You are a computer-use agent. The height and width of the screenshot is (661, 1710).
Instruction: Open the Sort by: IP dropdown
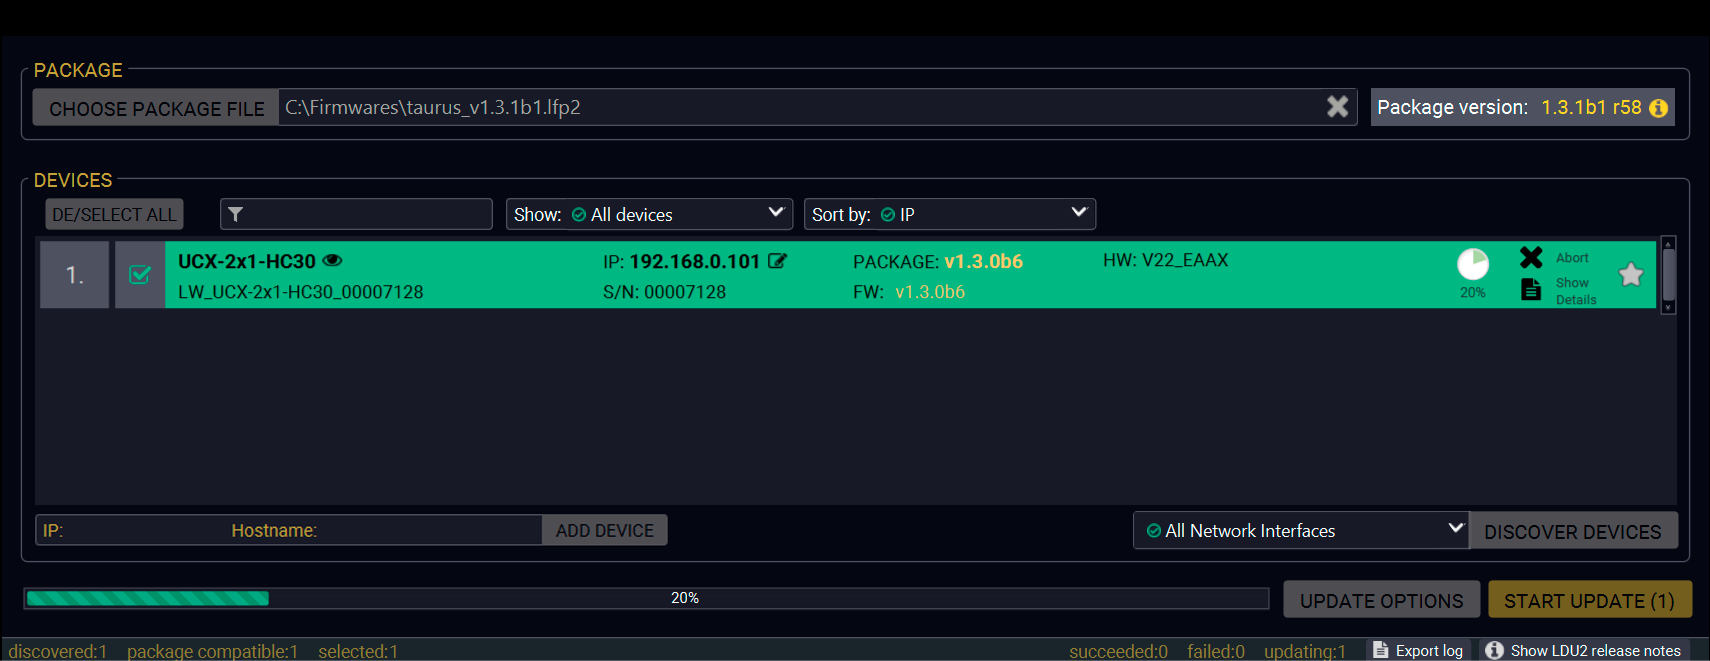(950, 214)
